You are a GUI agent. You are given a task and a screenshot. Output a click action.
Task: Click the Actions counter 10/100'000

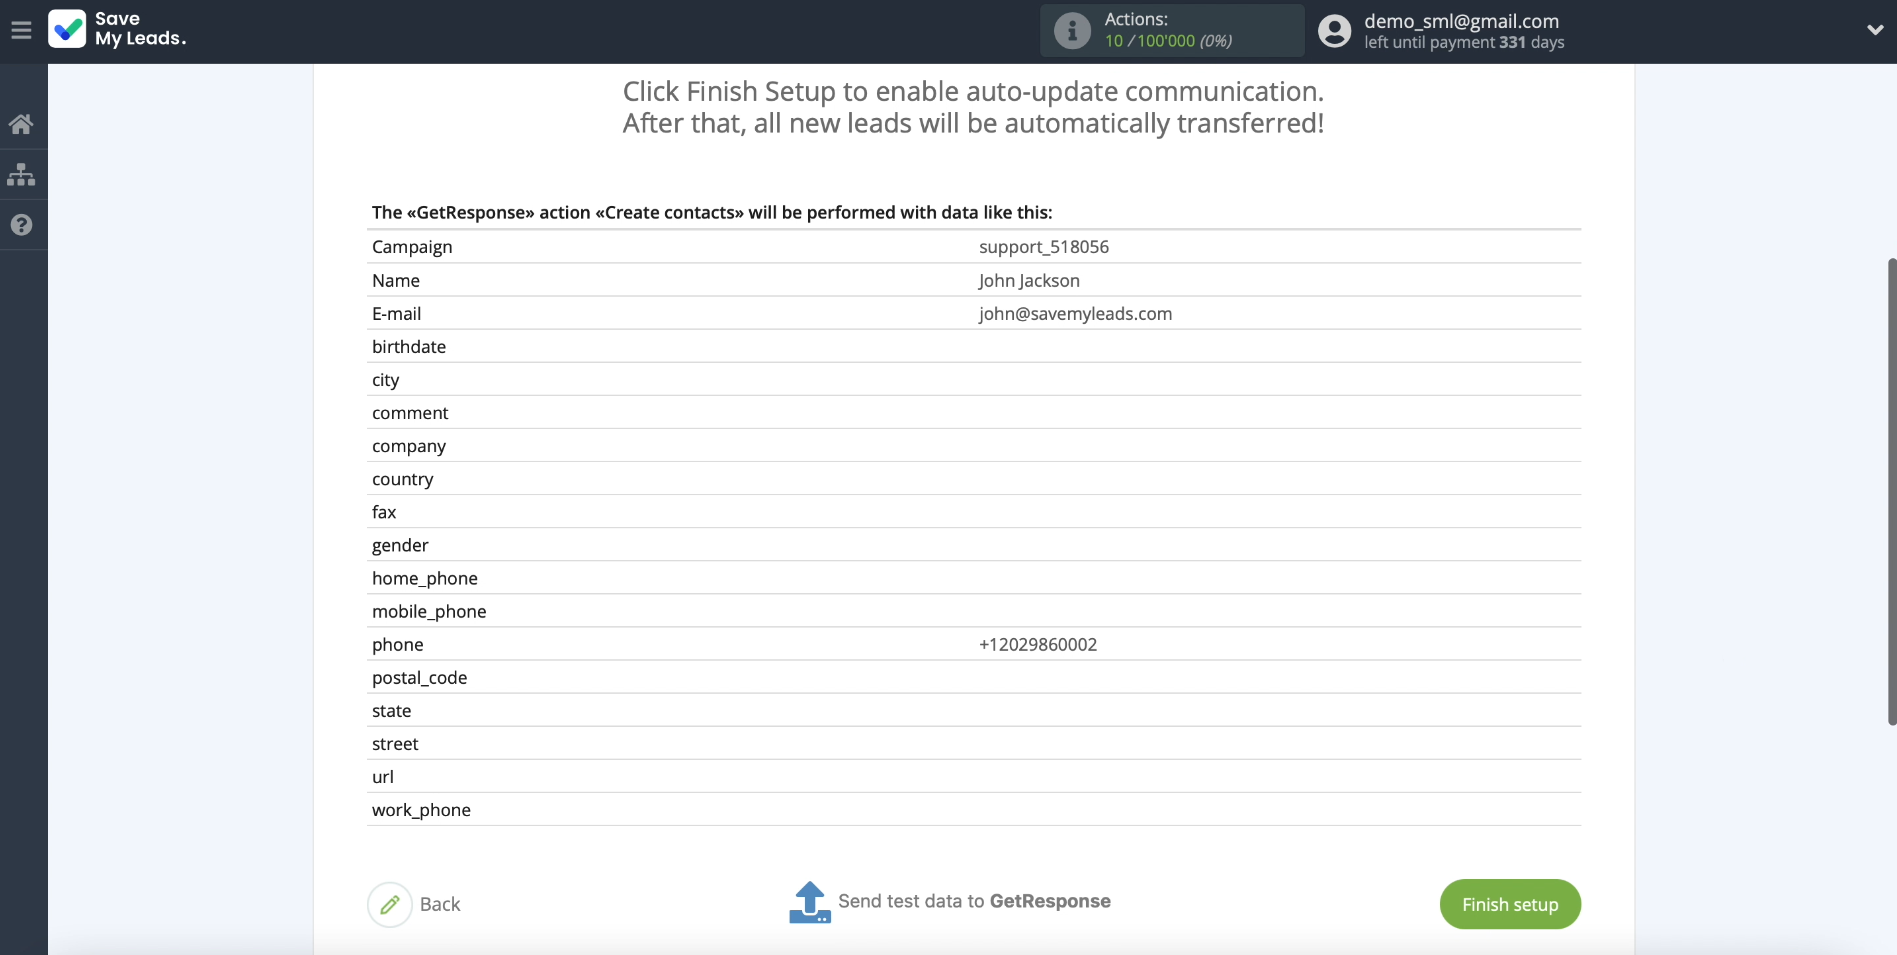point(1167,41)
